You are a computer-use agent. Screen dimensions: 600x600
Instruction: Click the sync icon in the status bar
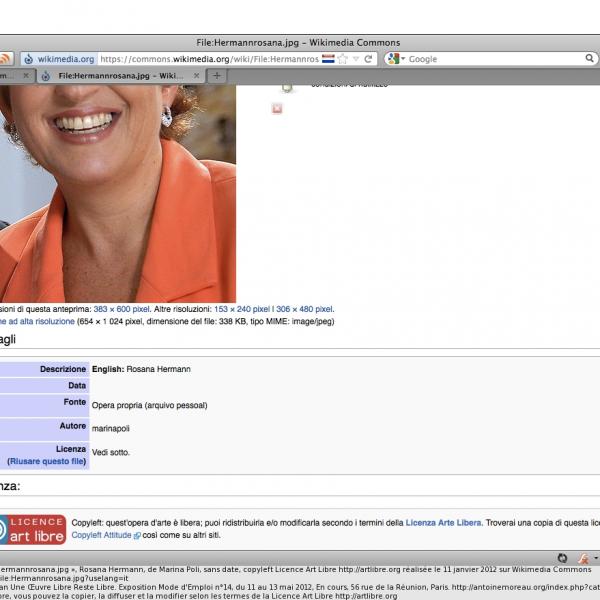(562, 558)
